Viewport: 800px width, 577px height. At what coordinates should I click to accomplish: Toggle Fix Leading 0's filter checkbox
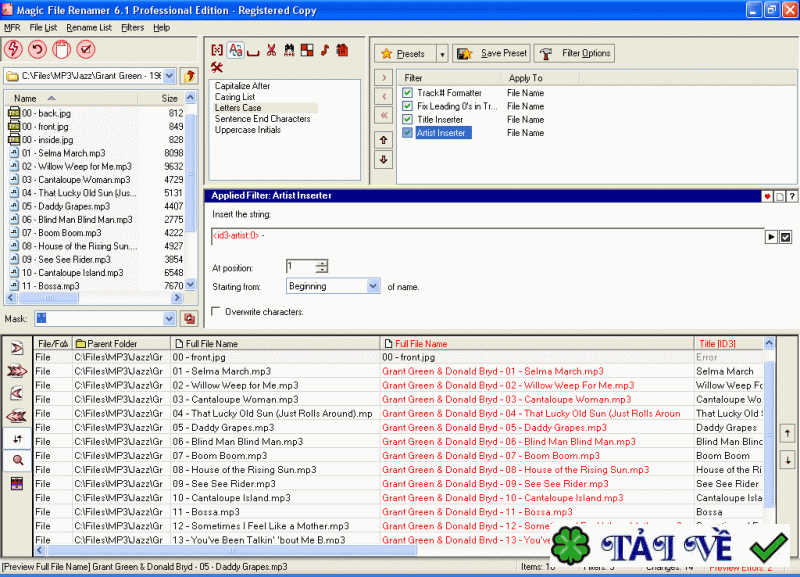[x=407, y=106]
